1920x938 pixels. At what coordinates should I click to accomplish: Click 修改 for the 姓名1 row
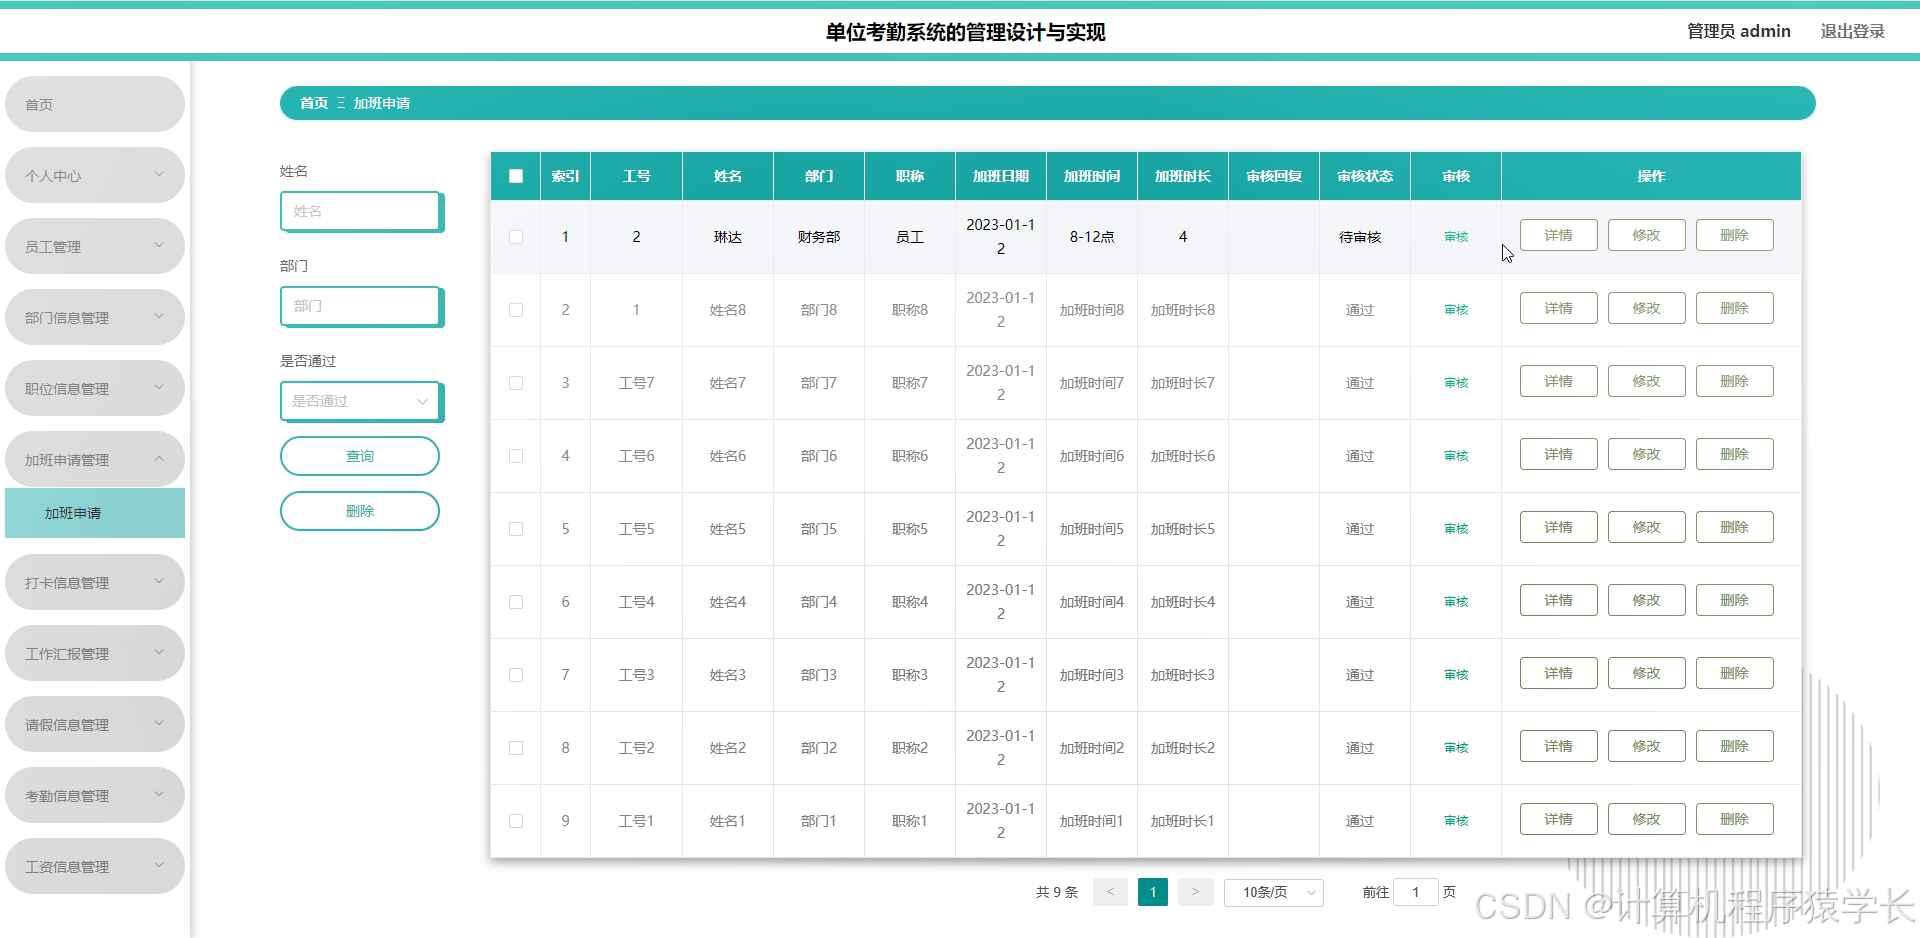[x=1646, y=819]
